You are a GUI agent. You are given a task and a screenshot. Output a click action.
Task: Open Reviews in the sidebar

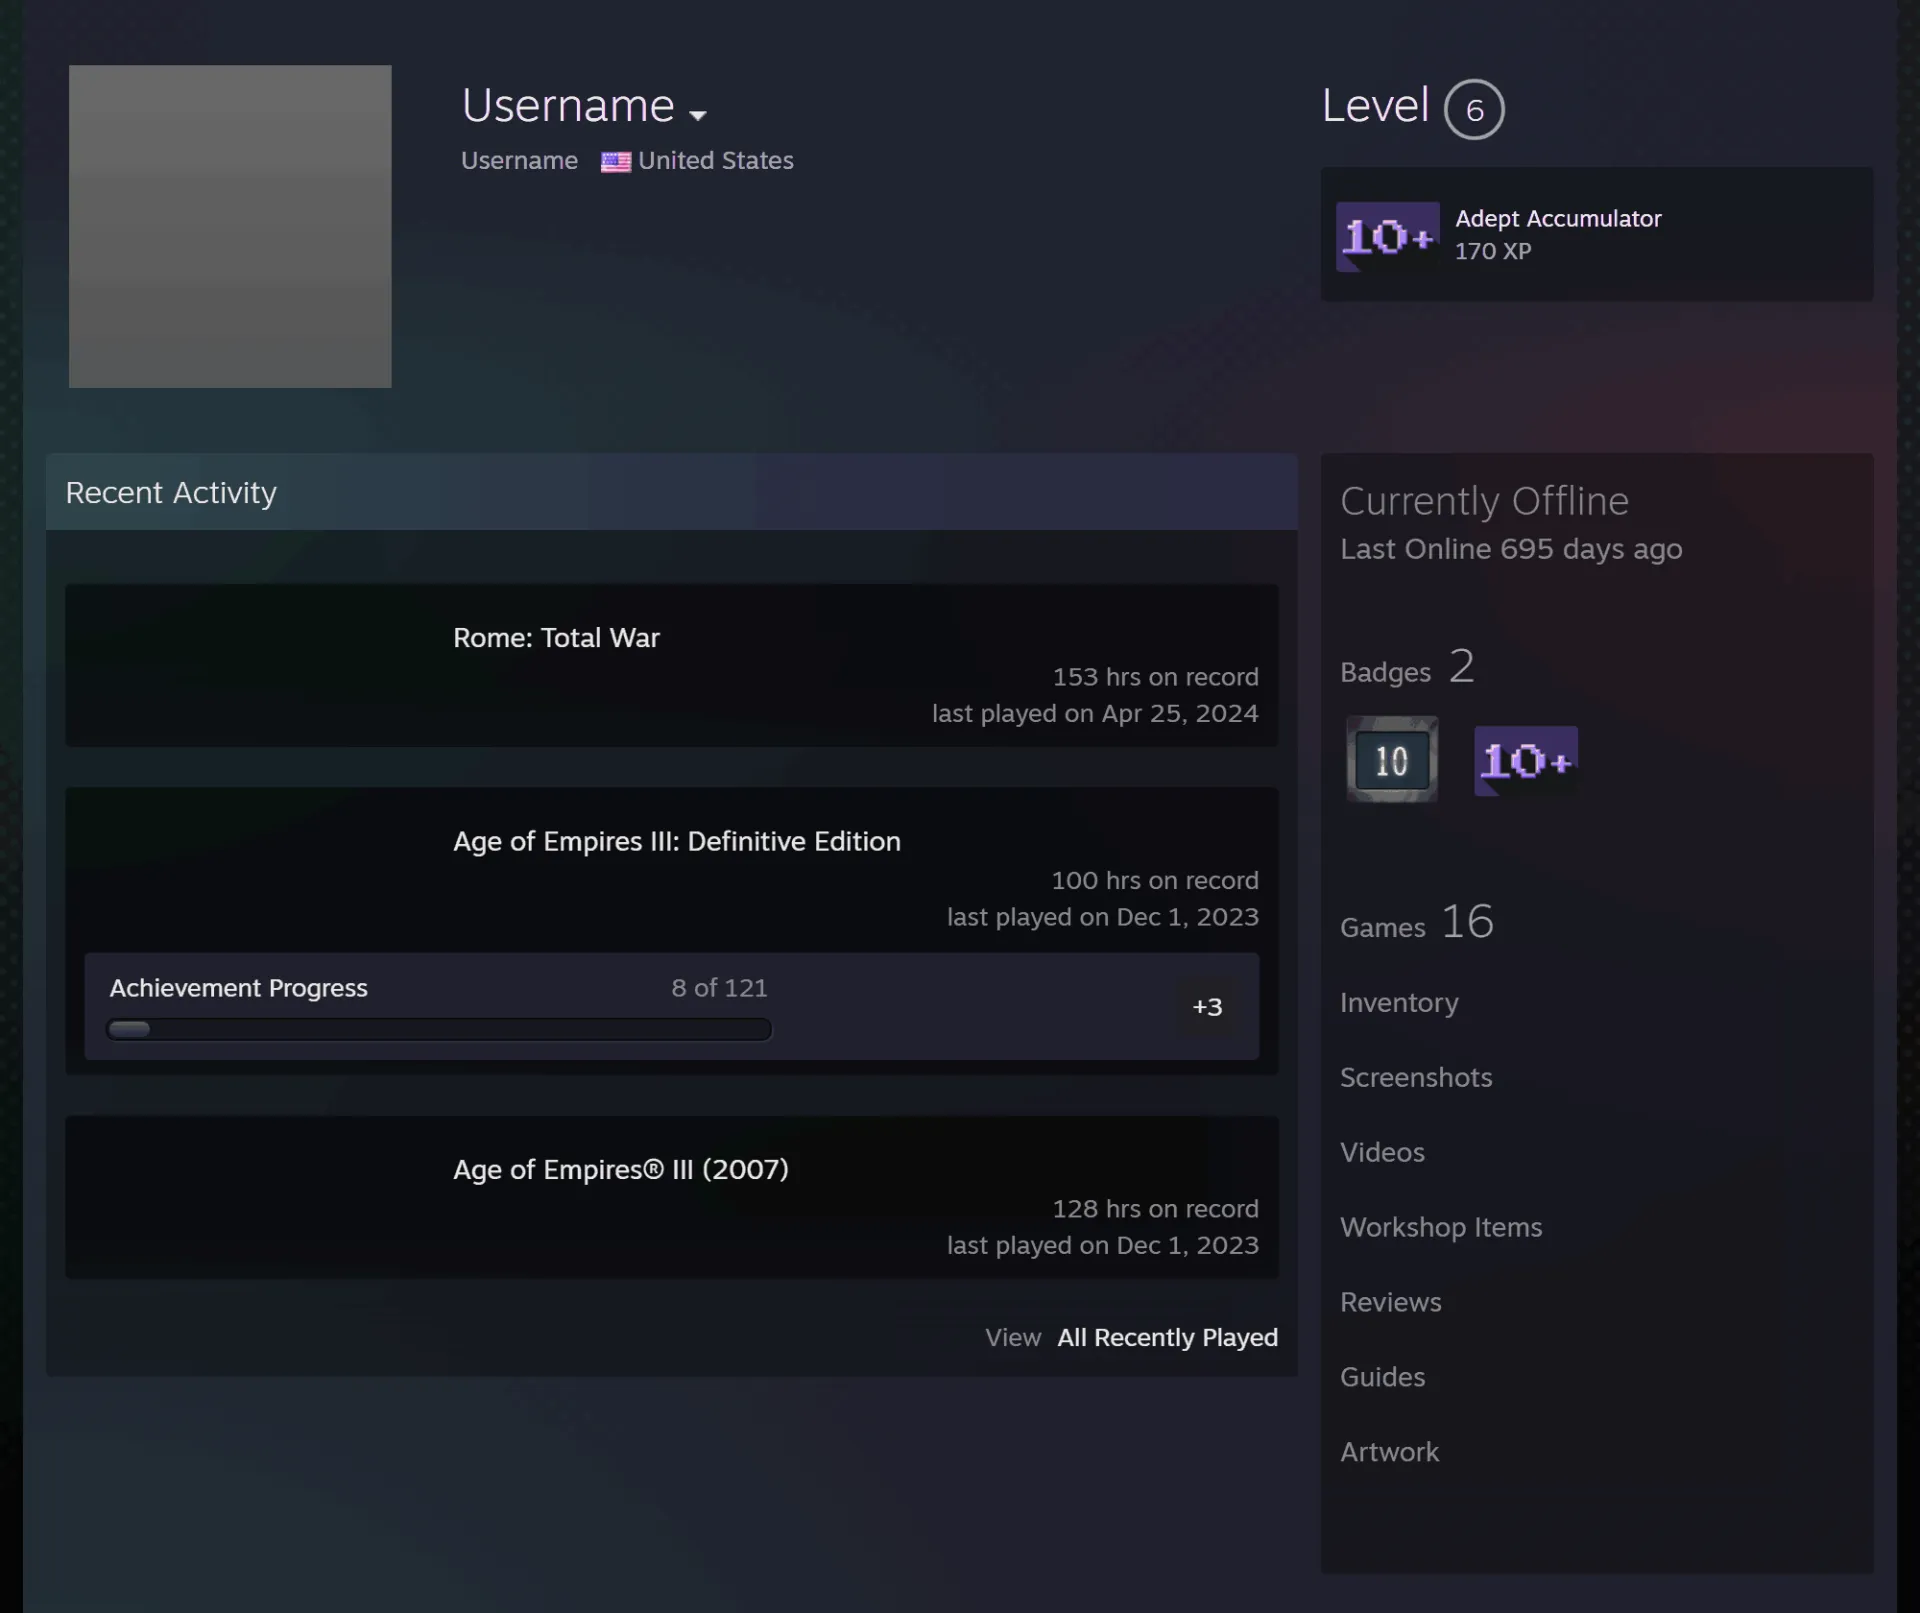tap(1391, 1302)
